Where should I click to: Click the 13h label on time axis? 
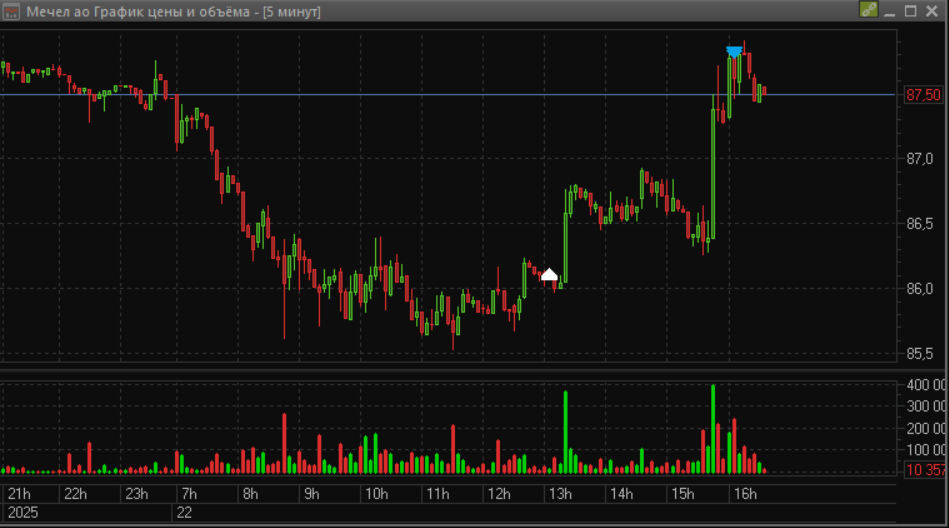click(560, 494)
